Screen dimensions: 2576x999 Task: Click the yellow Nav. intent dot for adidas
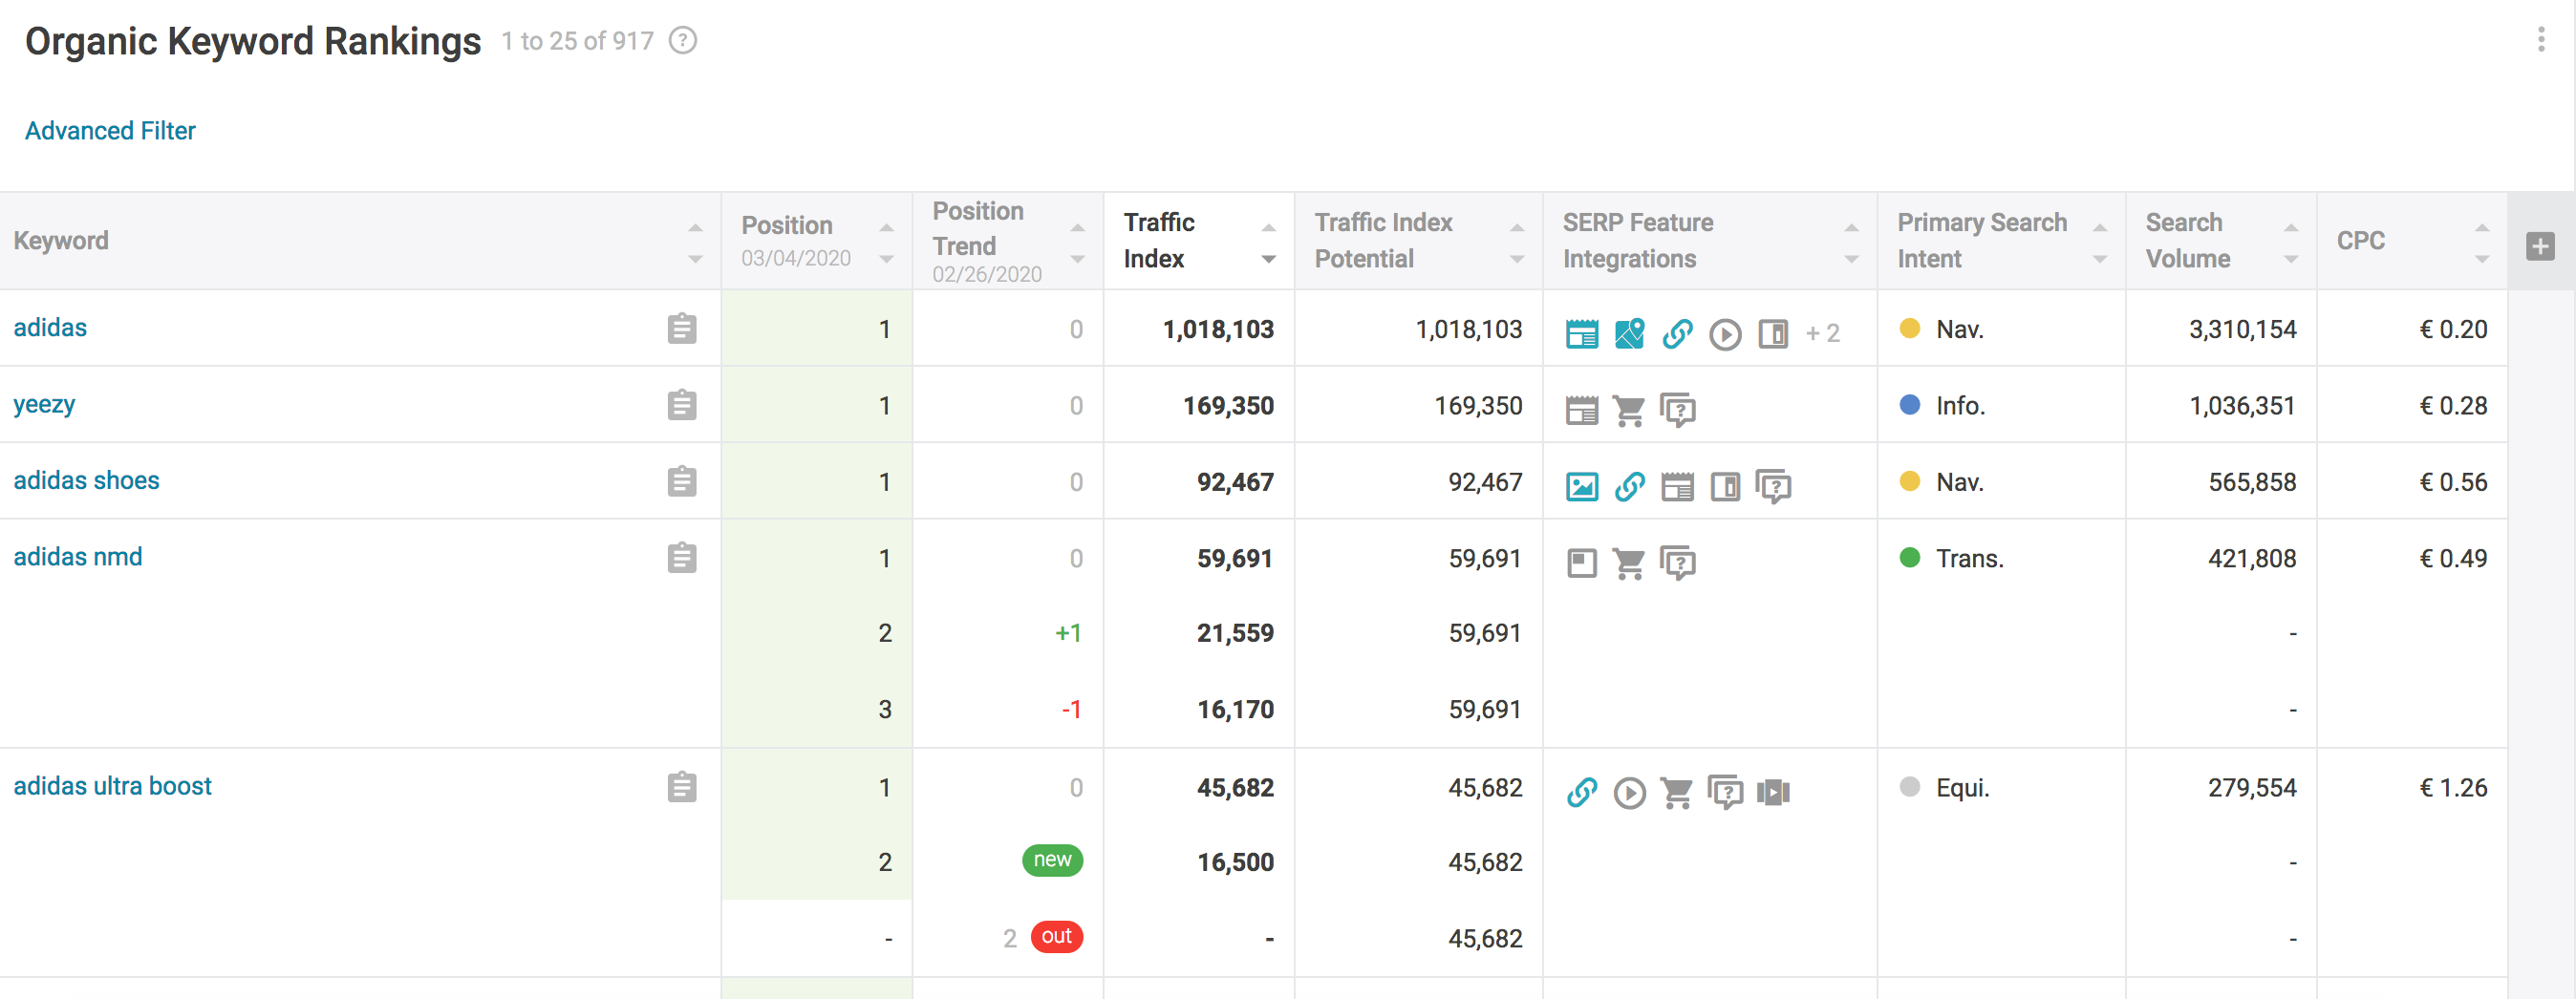(1909, 328)
